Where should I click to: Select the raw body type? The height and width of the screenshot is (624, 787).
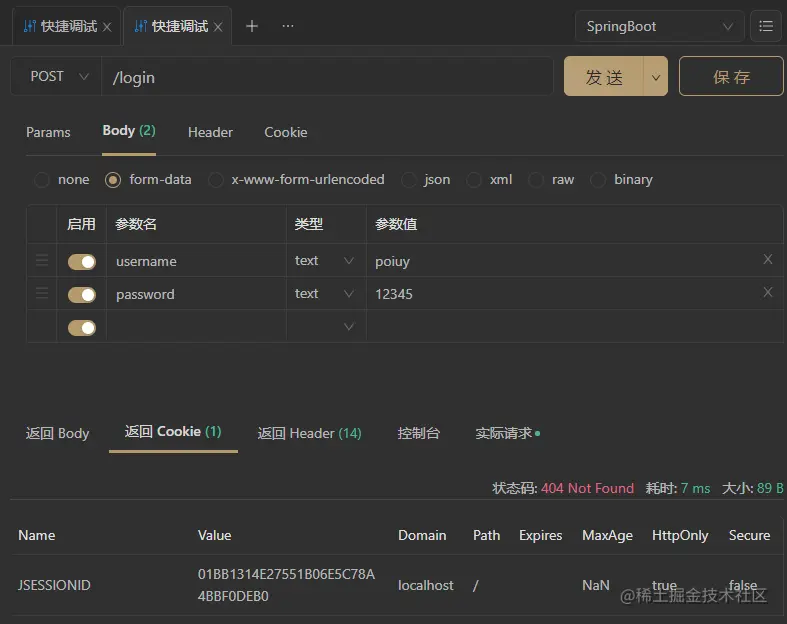click(x=536, y=180)
